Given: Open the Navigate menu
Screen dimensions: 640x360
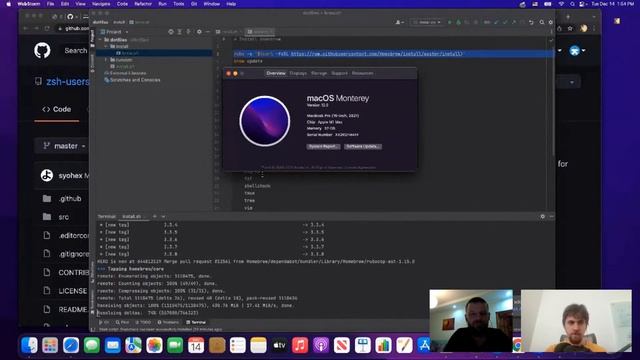Looking at the screenshot, I should point(101,4).
